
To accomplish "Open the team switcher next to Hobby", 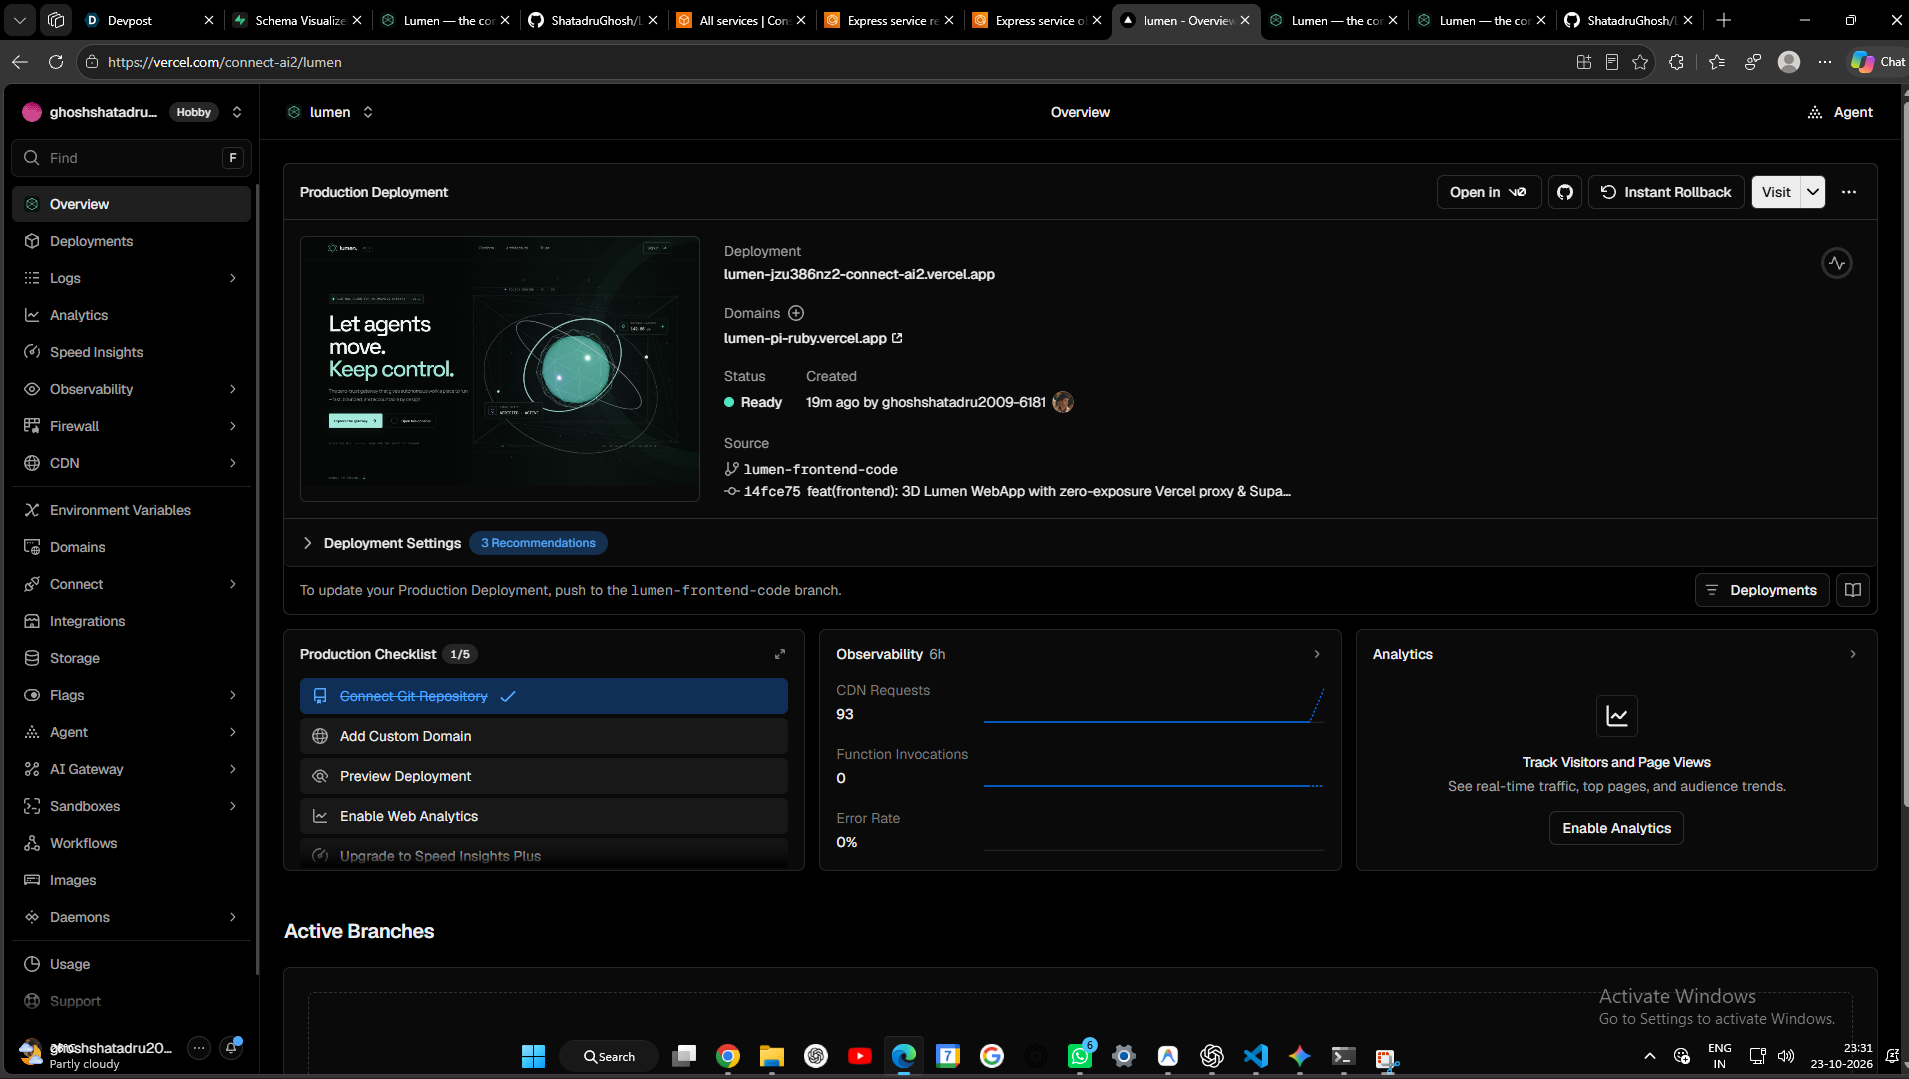I will click(237, 112).
